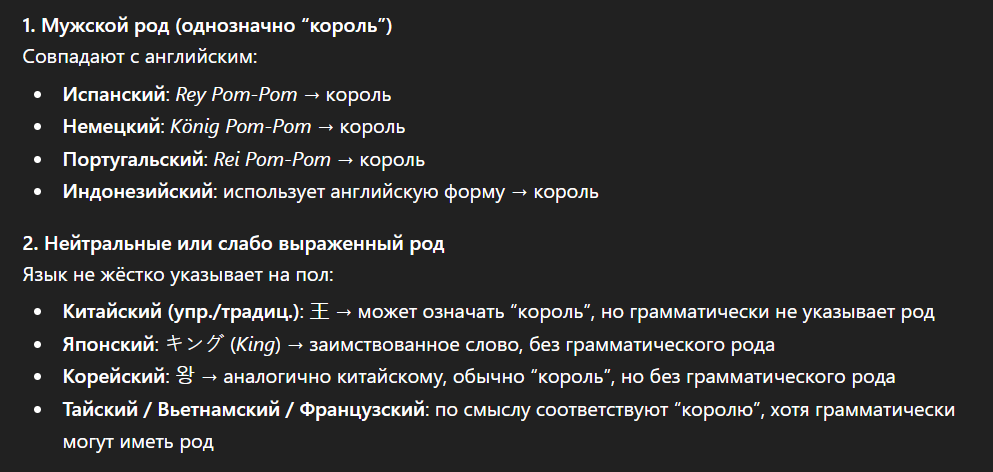Click the bold word Индонезийский

pos(137,191)
